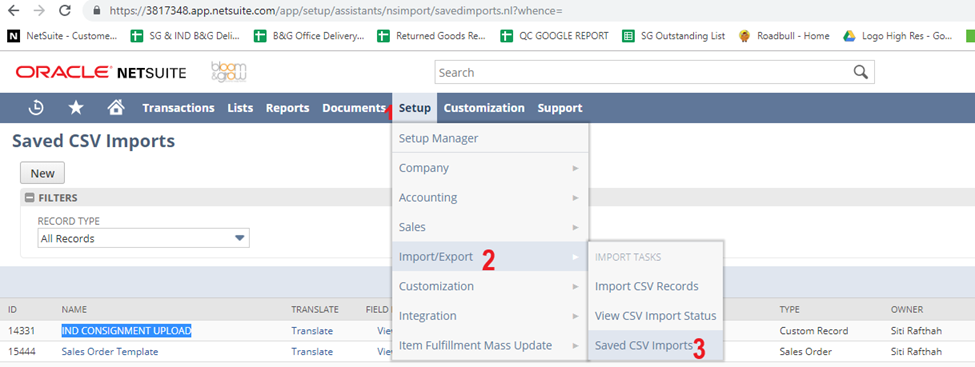This screenshot has height=367, width=975.
Task: Collapse the Filters section
Action: [x=29, y=198]
